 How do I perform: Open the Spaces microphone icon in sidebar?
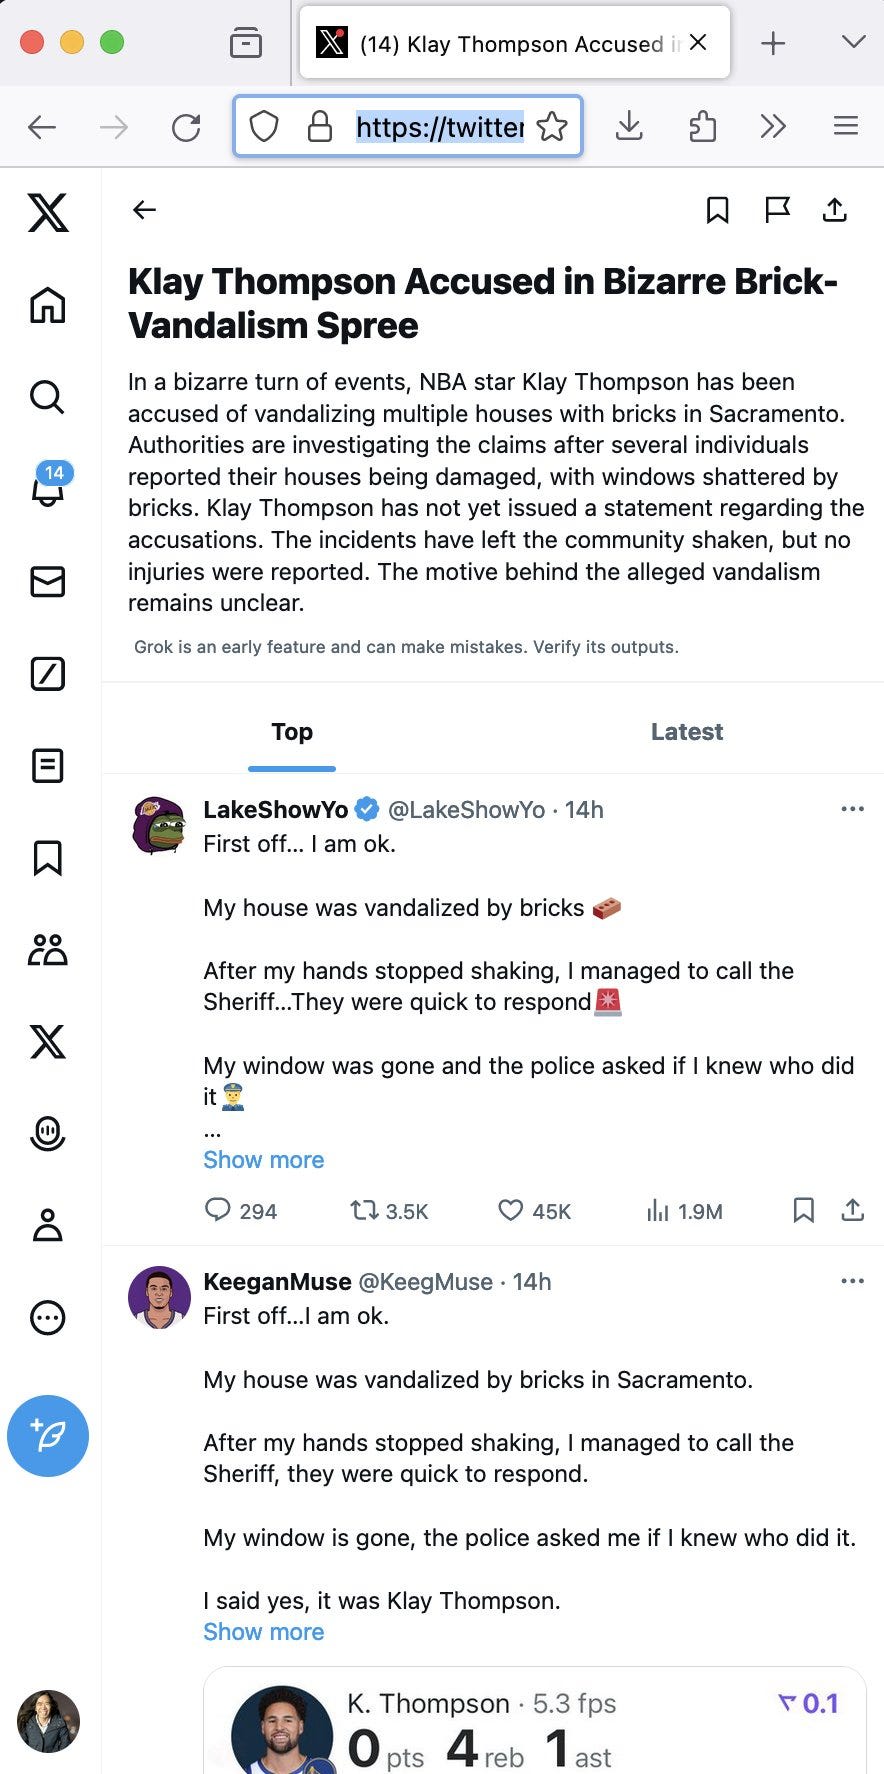[x=47, y=1133]
